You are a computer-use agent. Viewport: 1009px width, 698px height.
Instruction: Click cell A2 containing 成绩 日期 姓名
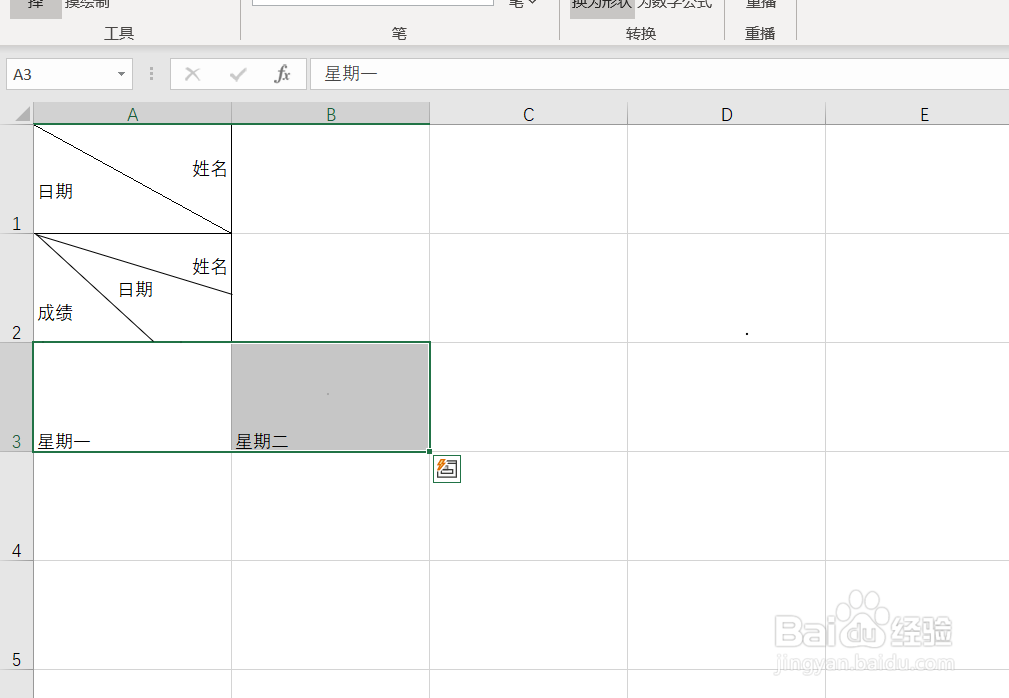[x=133, y=288]
